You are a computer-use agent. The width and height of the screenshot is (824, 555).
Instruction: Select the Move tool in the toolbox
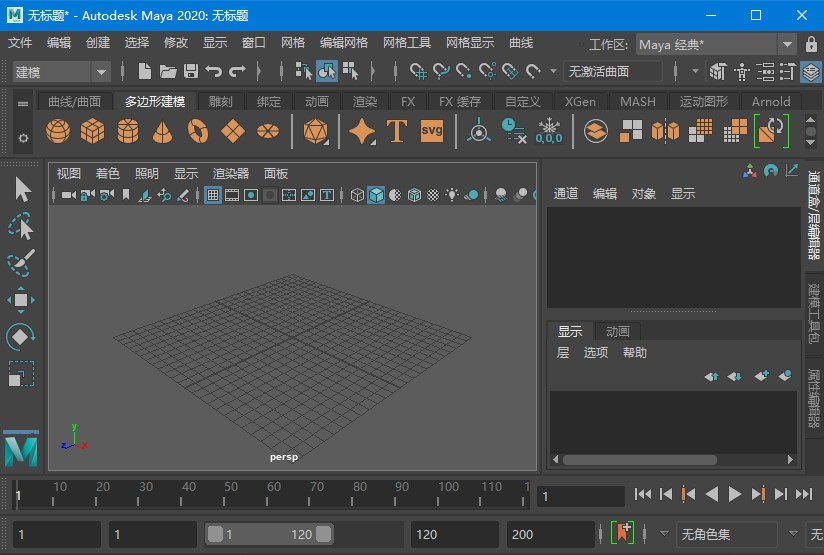click(21, 300)
